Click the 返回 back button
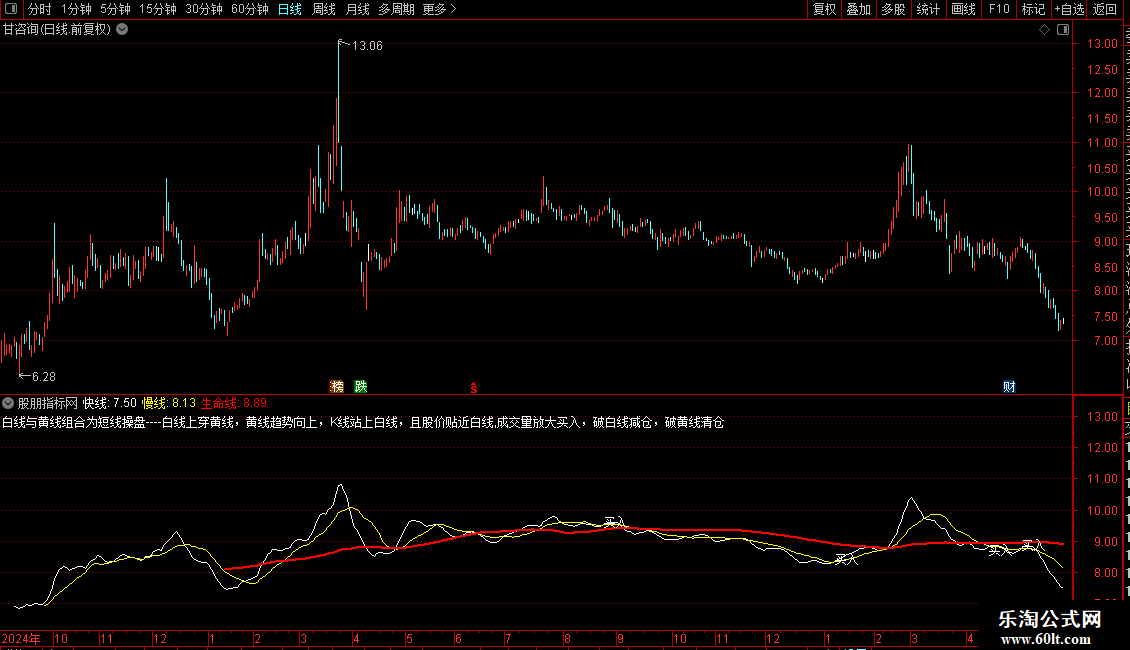 (x=1105, y=9)
